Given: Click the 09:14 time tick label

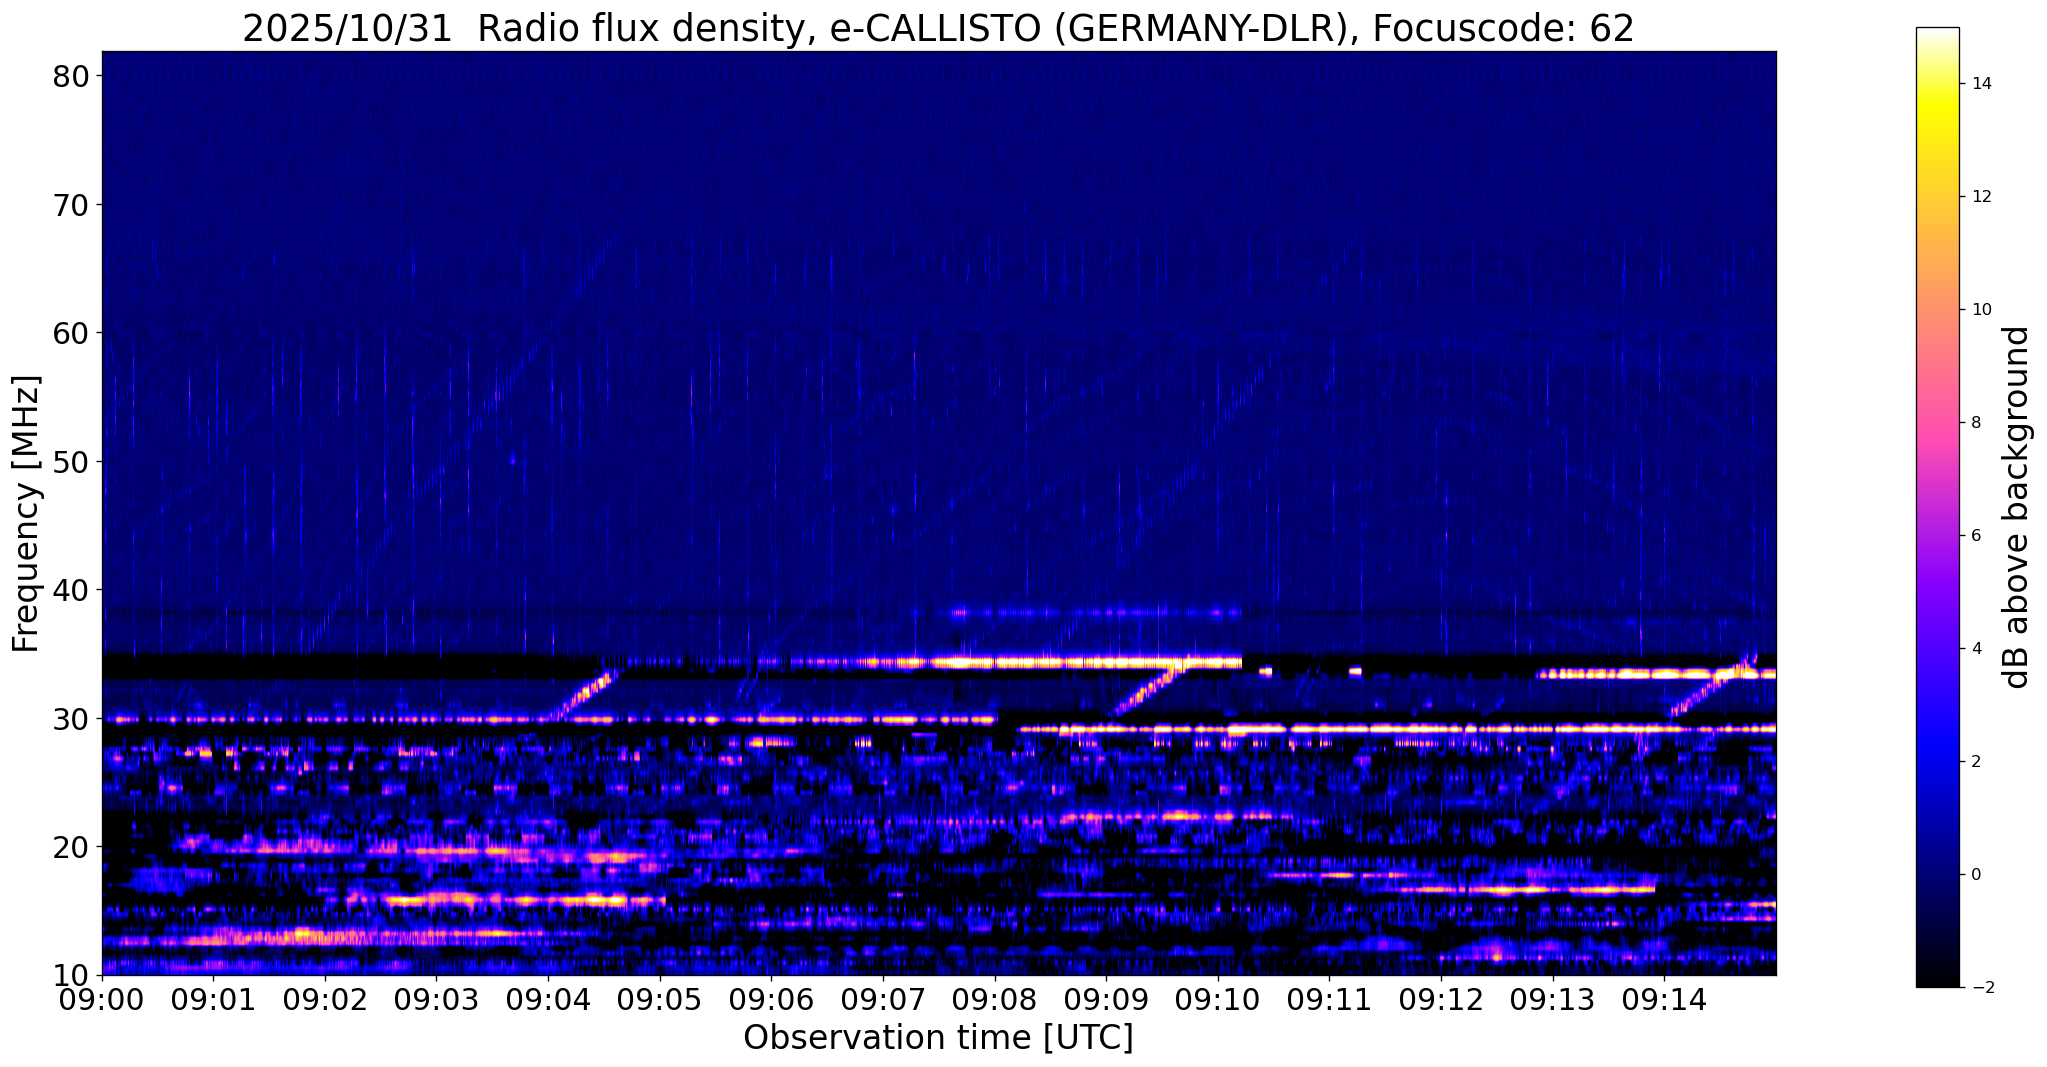Looking at the screenshot, I should [x=1664, y=999].
